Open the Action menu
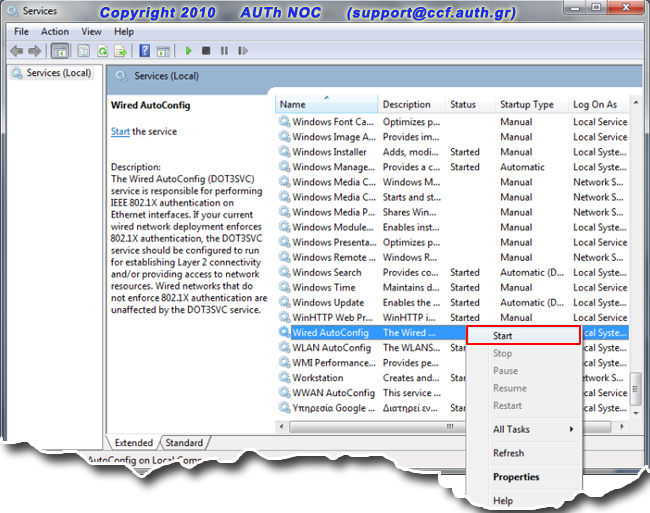The image size is (650, 513). pos(55,31)
